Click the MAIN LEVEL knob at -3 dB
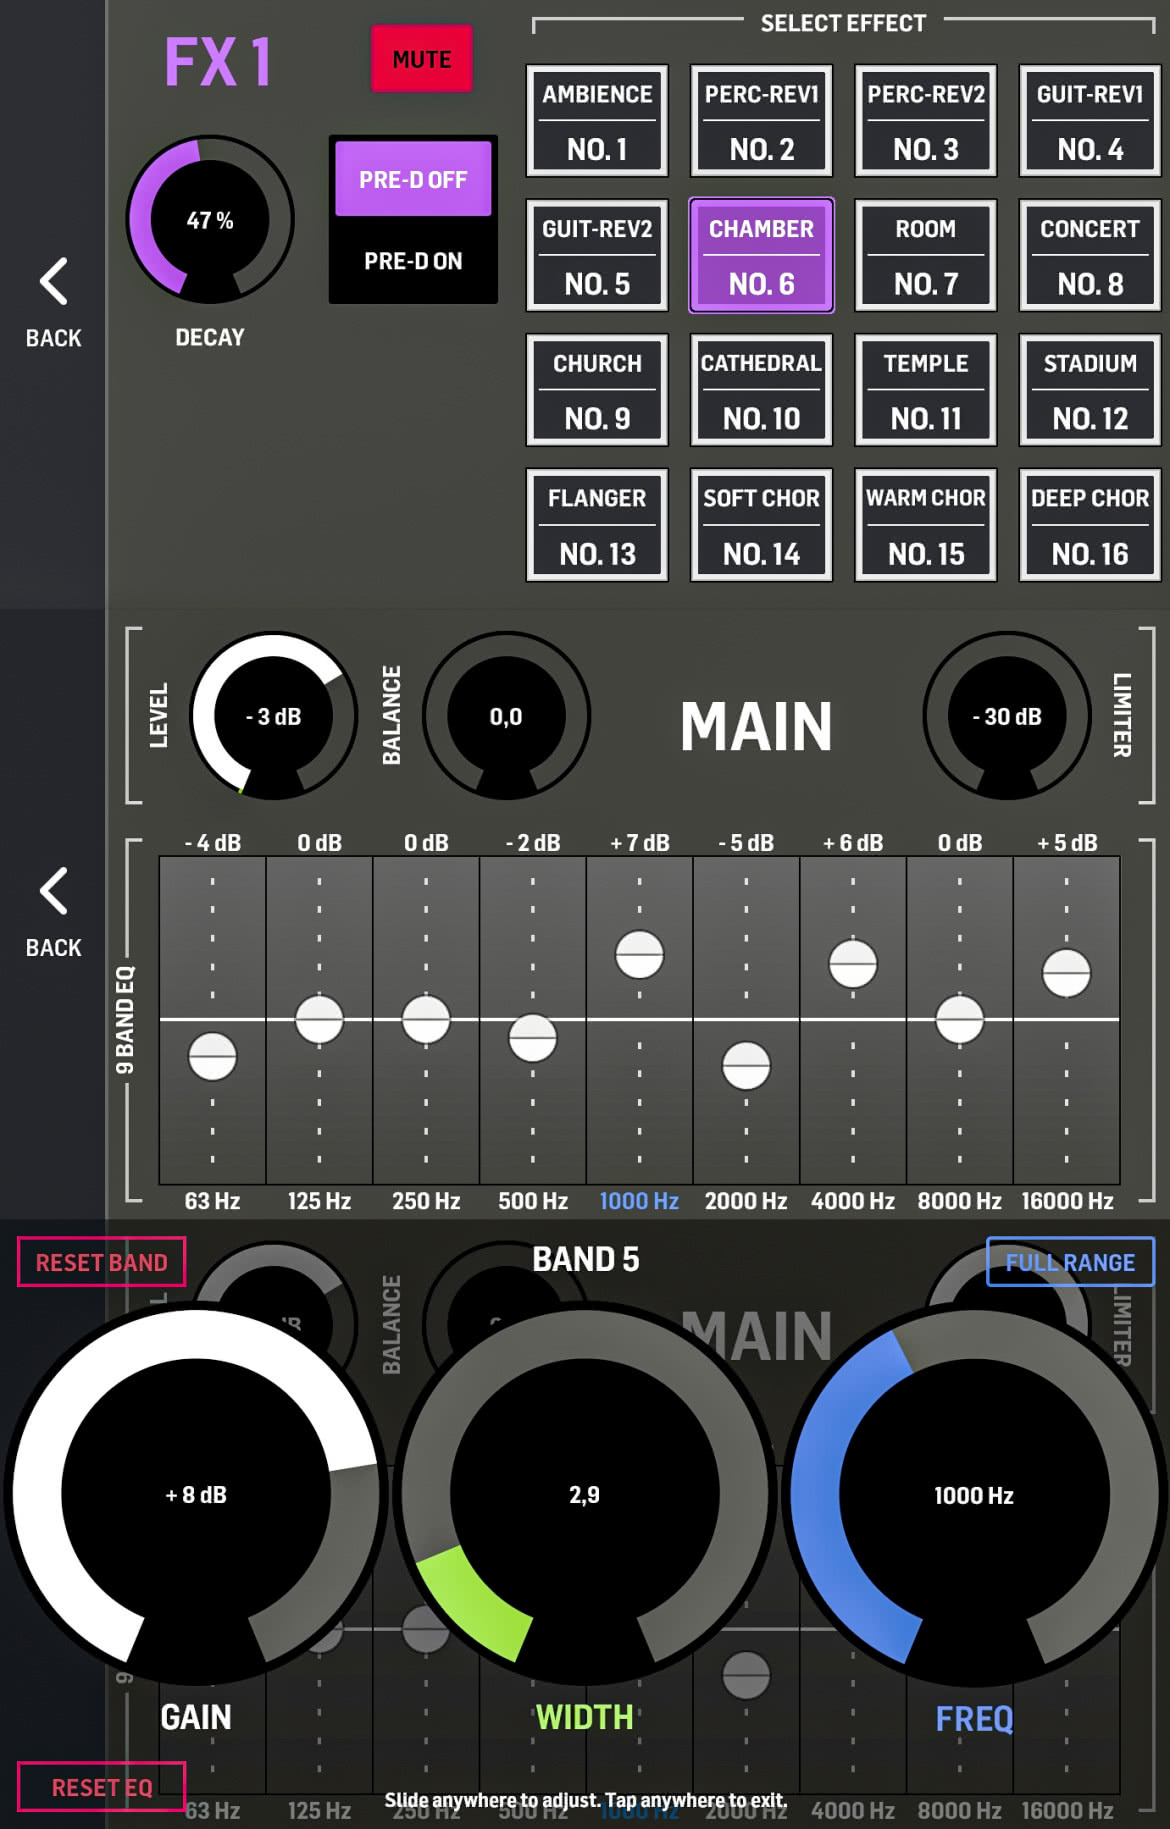The height and width of the screenshot is (1829, 1170). pyautogui.click(x=274, y=716)
